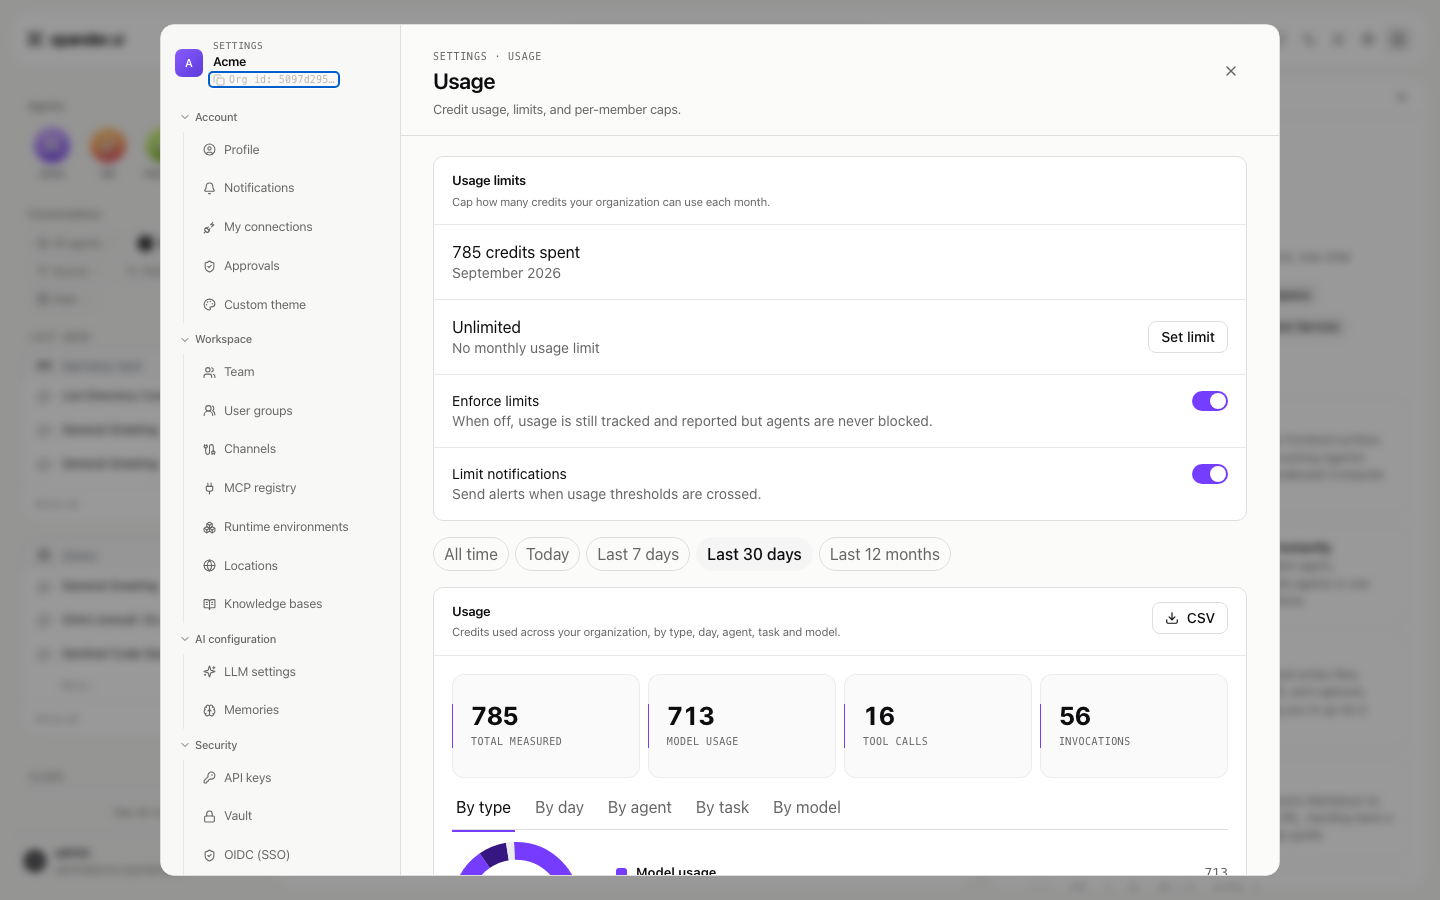Click the 'Usage limits' heading
Image resolution: width=1440 pixels, height=900 pixels.
(x=489, y=180)
